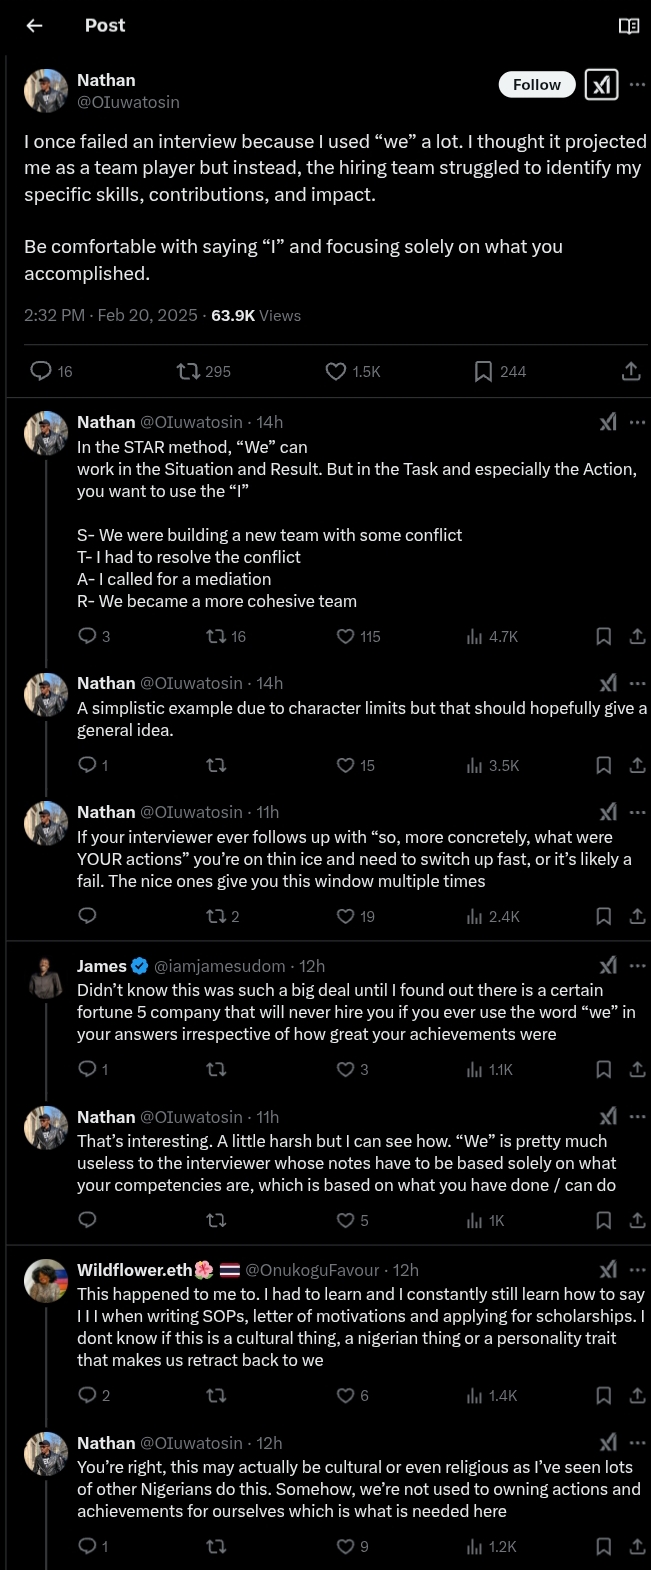Bookmark the main post with 244 bookmarks
Screen dimensions: 651x1570
[x=483, y=371]
